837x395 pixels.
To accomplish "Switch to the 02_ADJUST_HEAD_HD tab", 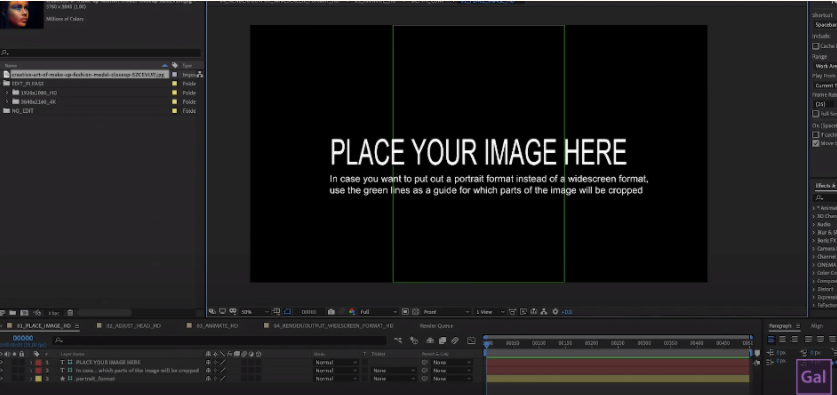I will (x=133, y=326).
